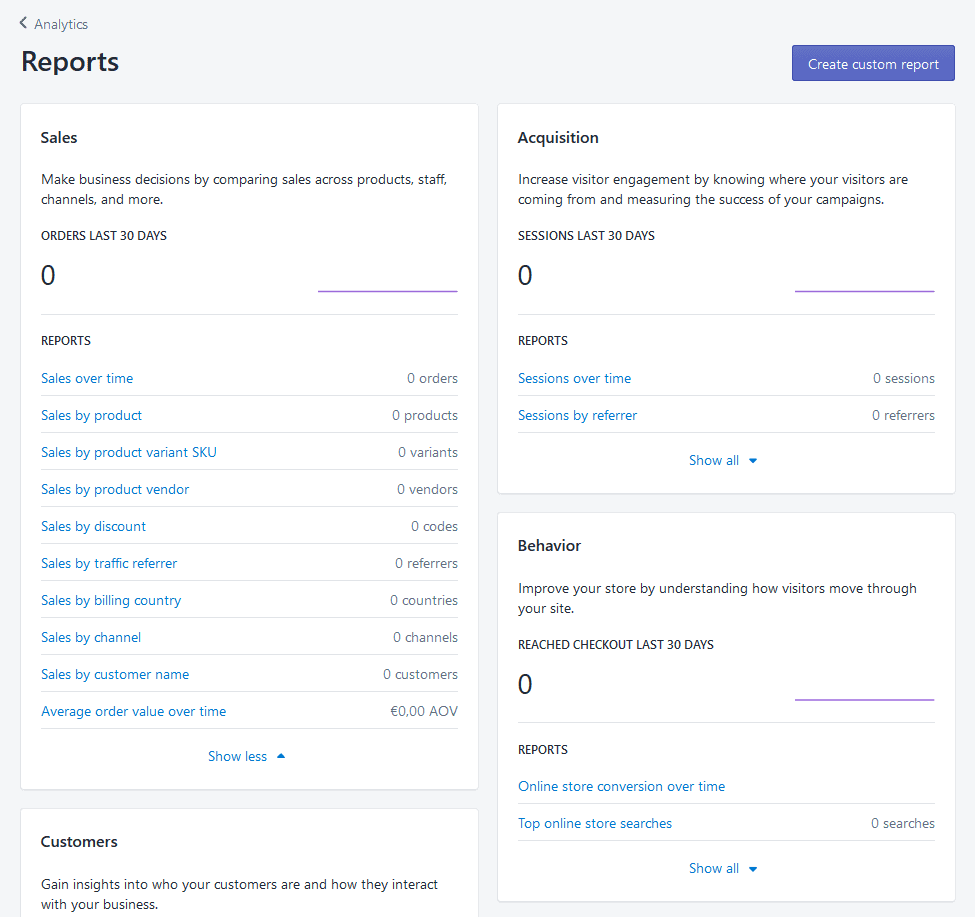The width and height of the screenshot is (975, 917).
Task: Open the Sales by billing country report
Action: pos(111,600)
